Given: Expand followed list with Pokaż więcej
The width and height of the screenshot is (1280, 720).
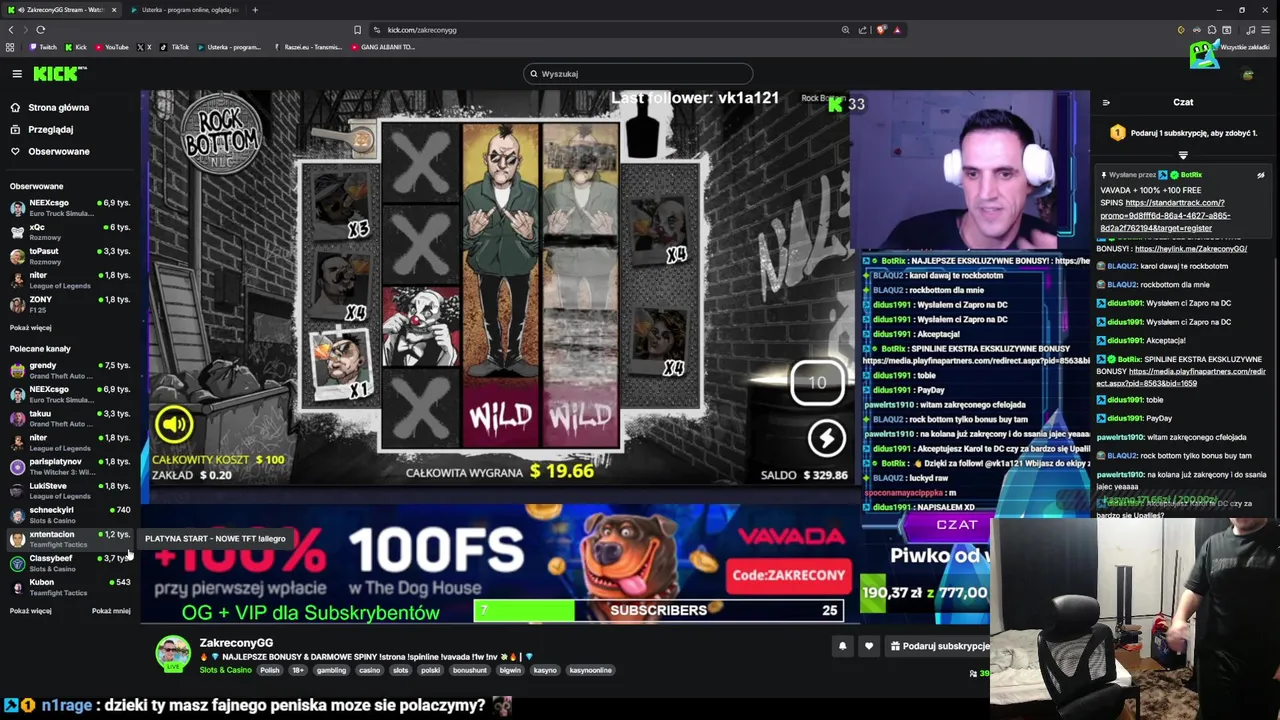Looking at the screenshot, I should (x=30, y=327).
